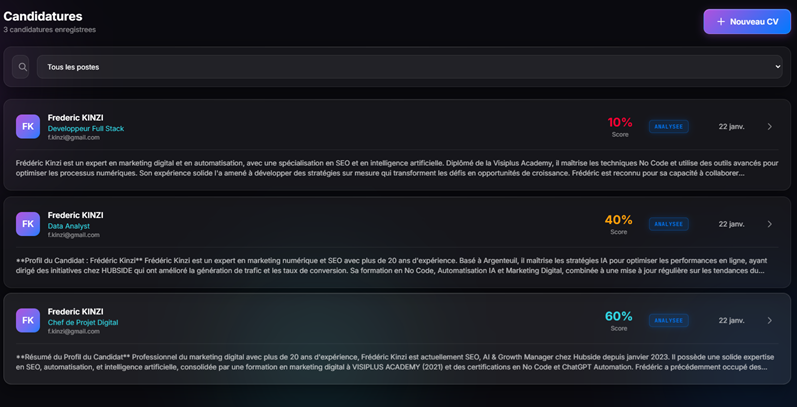Select the 'Data Analyst' job title
797x407 pixels.
[69, 225]
